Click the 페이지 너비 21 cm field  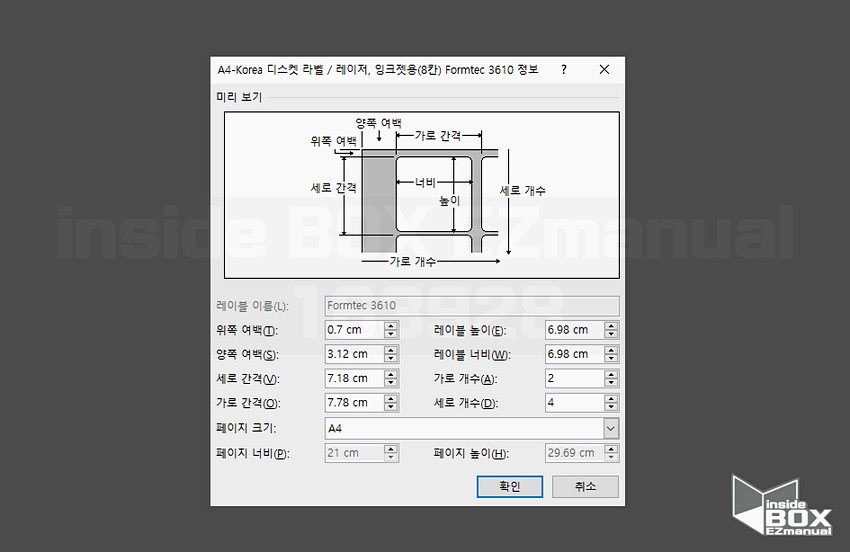tap(355, 453)
